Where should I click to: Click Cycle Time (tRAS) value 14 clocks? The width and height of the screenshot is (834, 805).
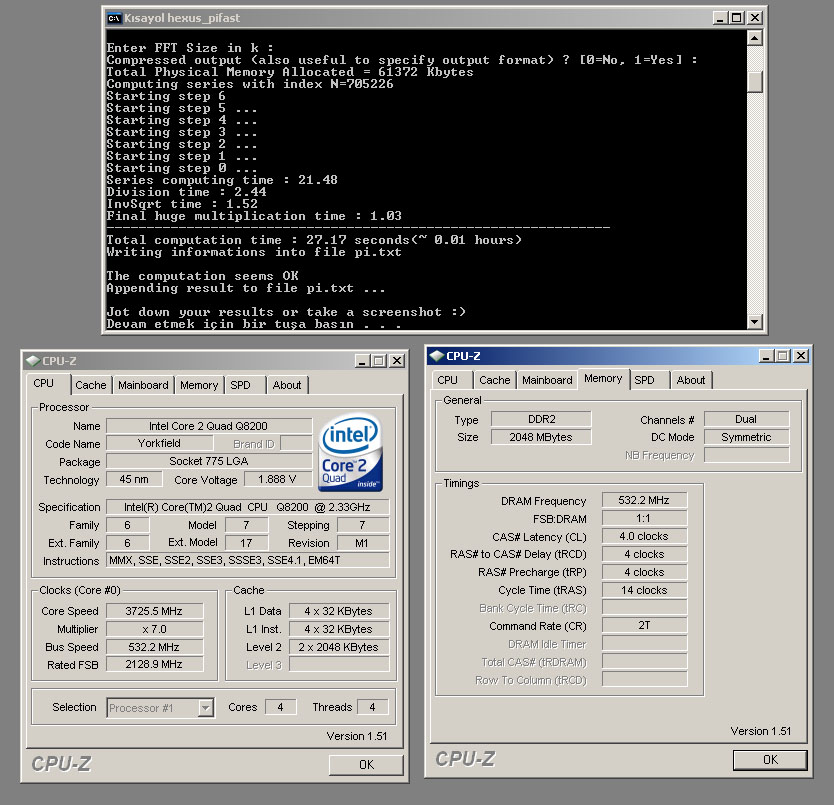pos(644,590)
